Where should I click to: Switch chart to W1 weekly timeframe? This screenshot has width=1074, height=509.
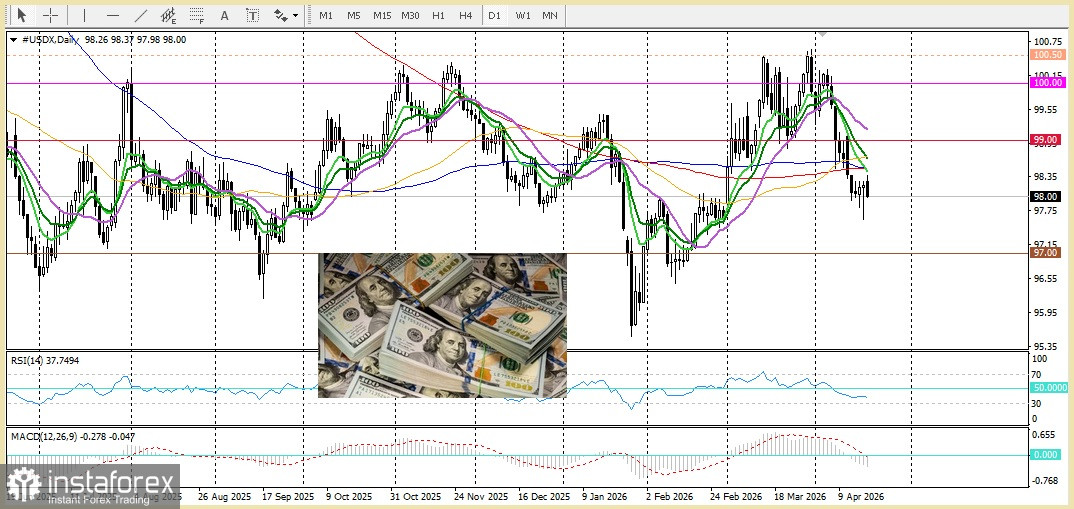522,16
